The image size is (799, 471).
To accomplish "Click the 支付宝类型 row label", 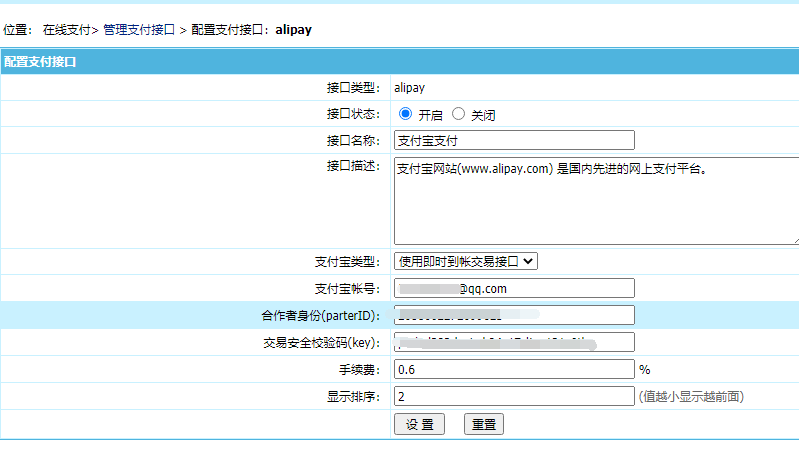I will pyautogui.click(x=348, y=262).
